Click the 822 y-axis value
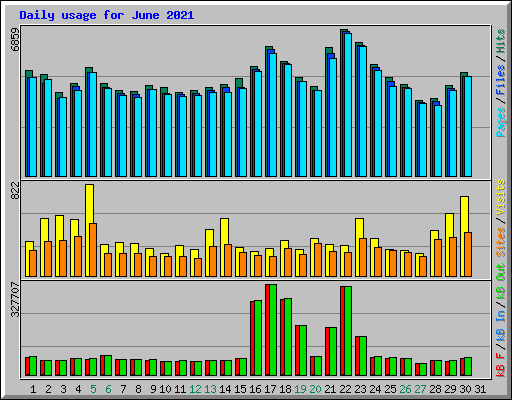512x400 pixels. (15, 191)
